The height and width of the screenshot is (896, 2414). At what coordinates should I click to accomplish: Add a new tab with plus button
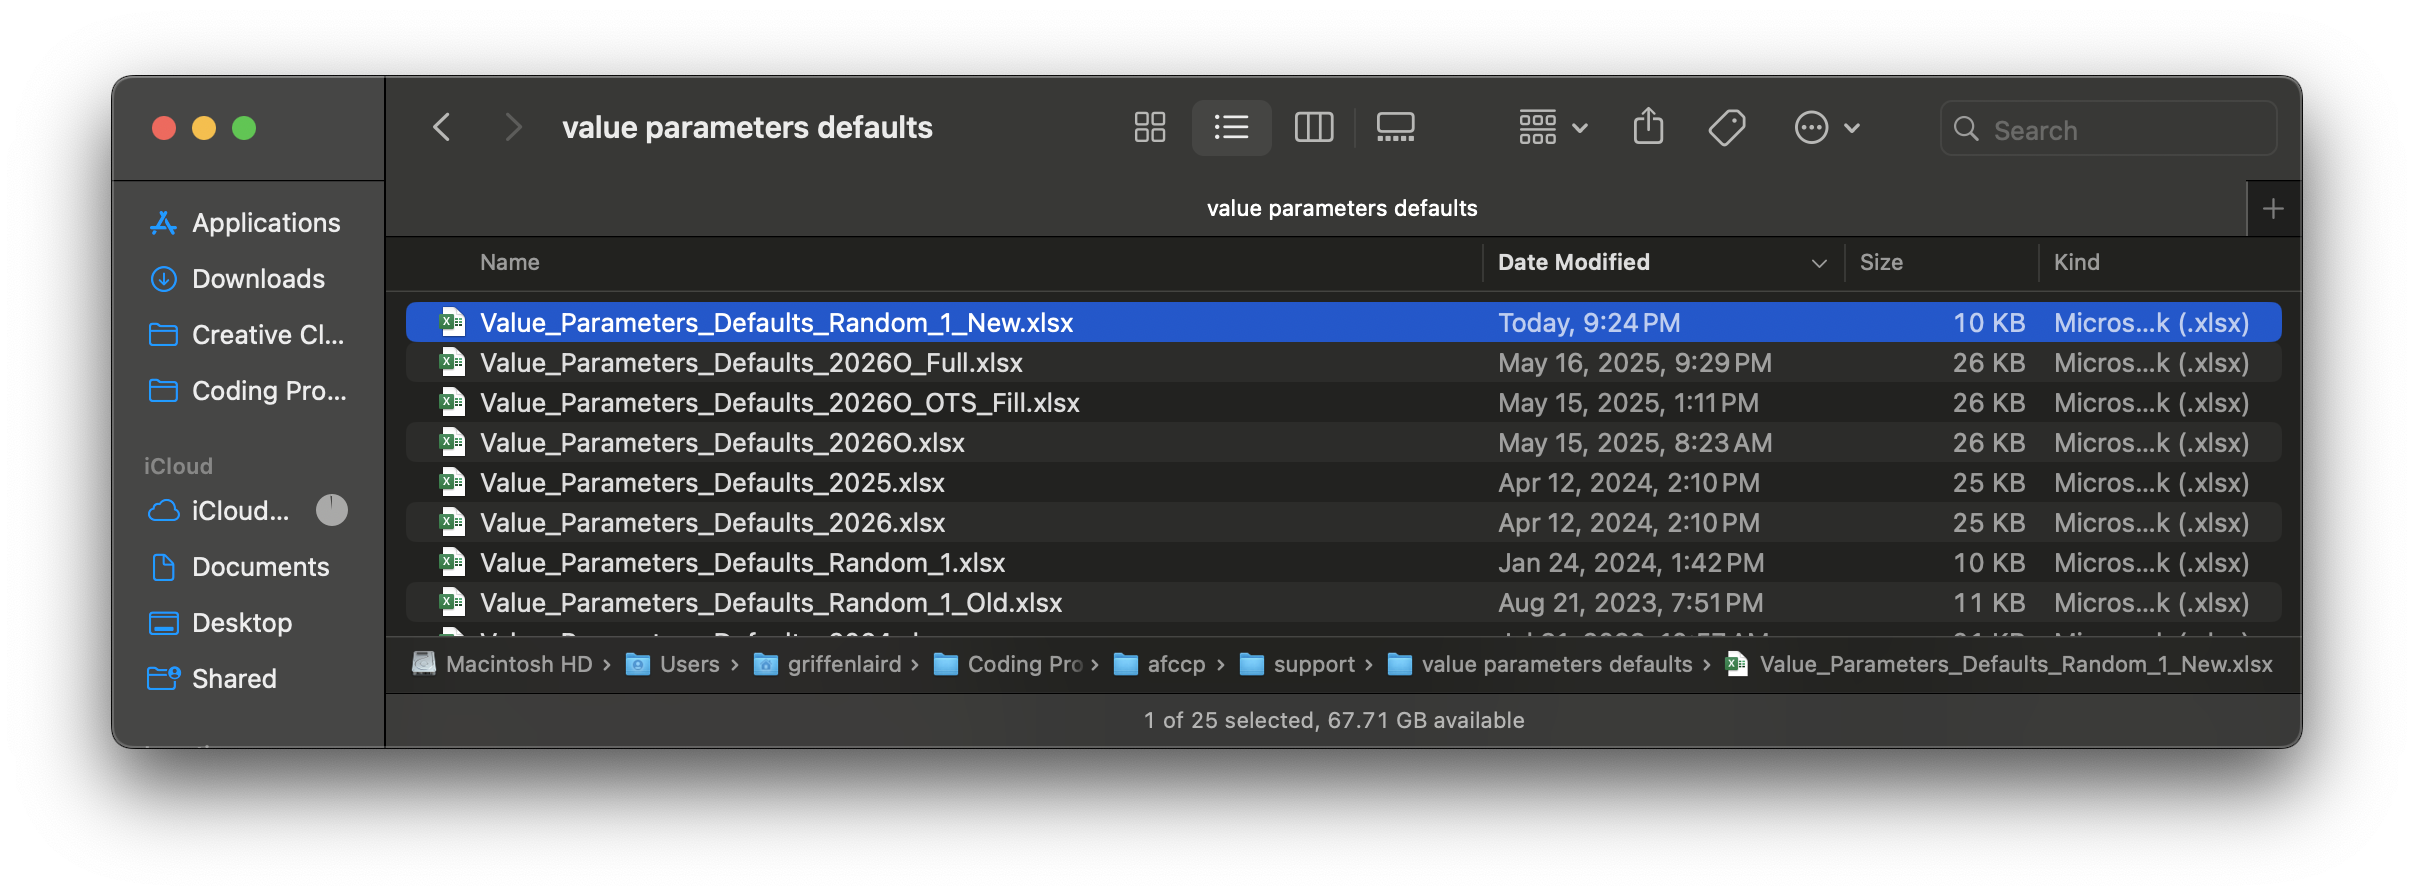[x=2273, y=208]
